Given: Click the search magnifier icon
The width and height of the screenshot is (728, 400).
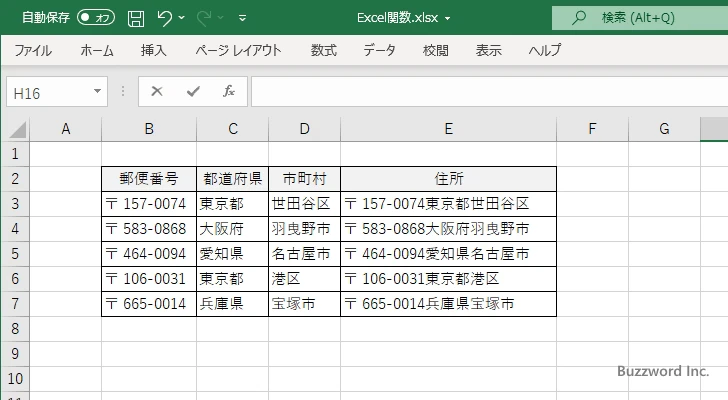Looking at the screenshot, I should pos(578,18).
